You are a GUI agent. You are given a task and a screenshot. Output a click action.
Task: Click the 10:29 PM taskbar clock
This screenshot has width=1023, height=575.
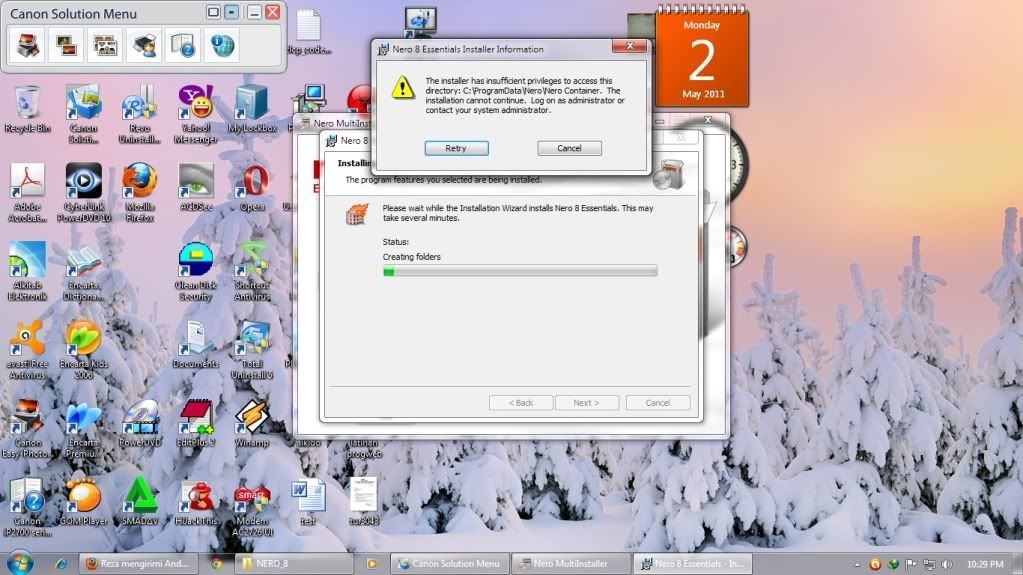coord(985,564)
